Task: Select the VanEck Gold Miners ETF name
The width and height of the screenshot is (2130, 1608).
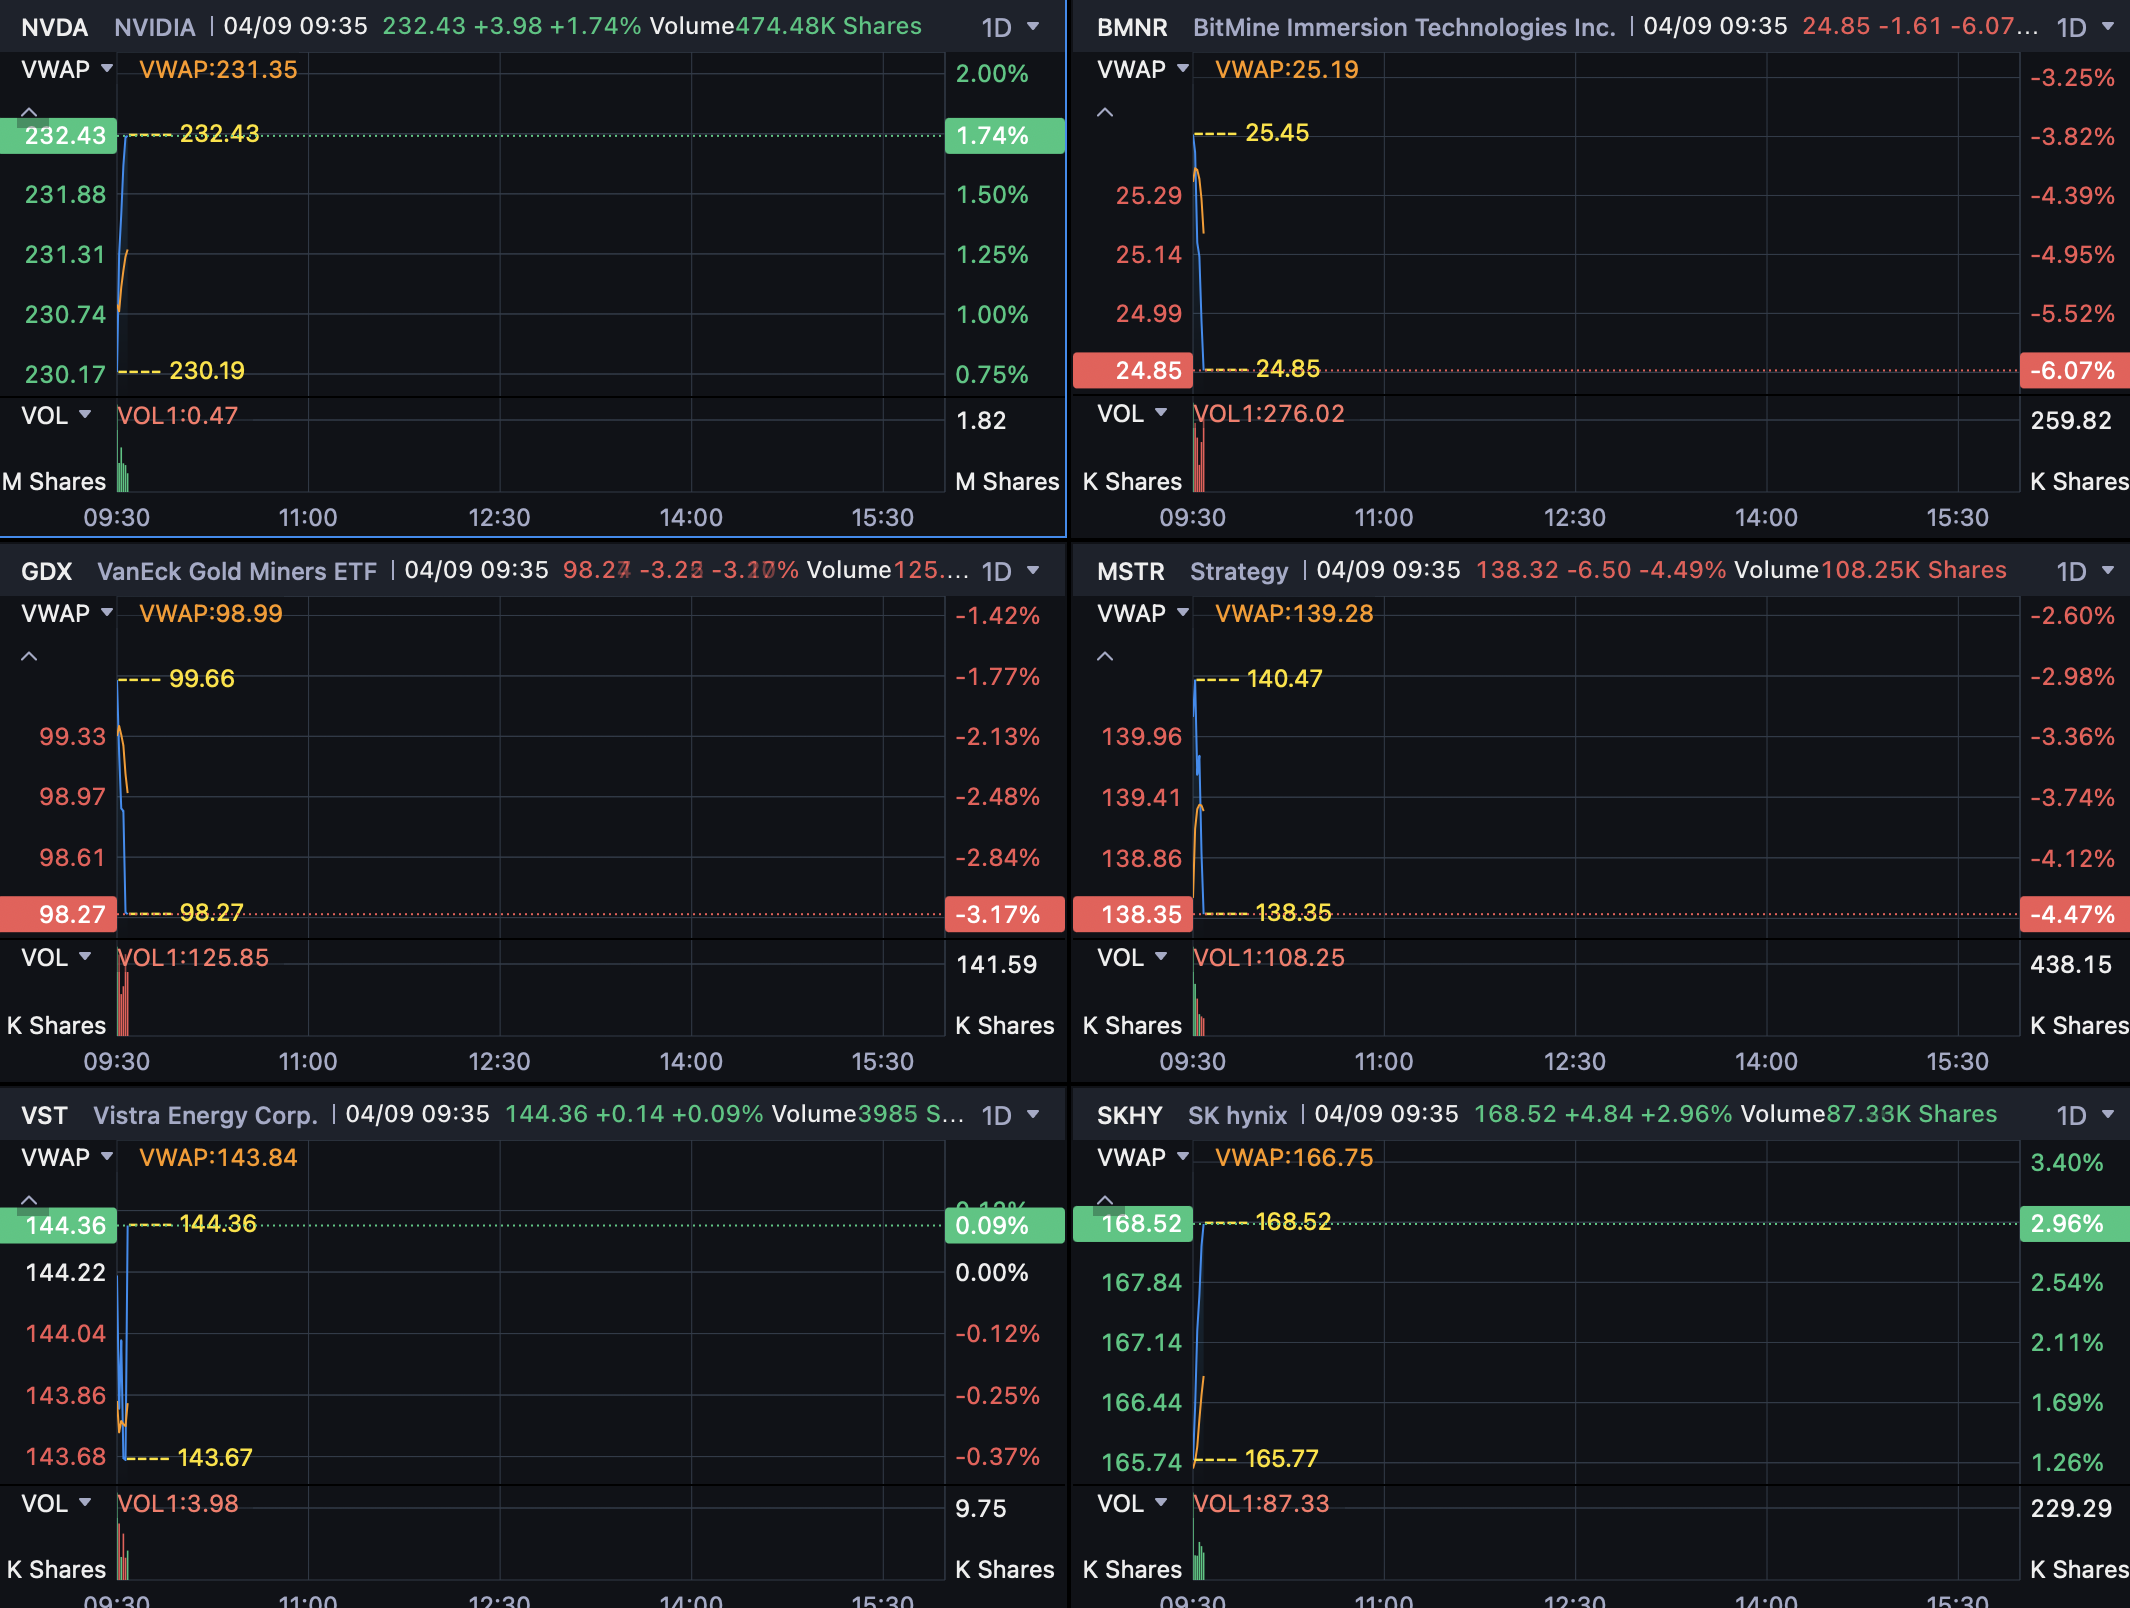Action: (x=237, y=571)
